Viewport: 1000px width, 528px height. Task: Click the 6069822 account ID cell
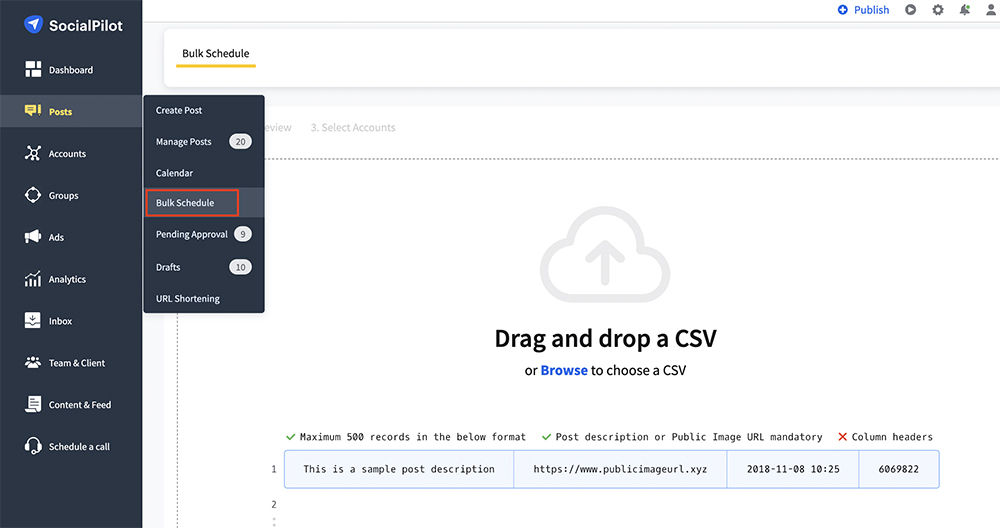click(x=899, y=469)
